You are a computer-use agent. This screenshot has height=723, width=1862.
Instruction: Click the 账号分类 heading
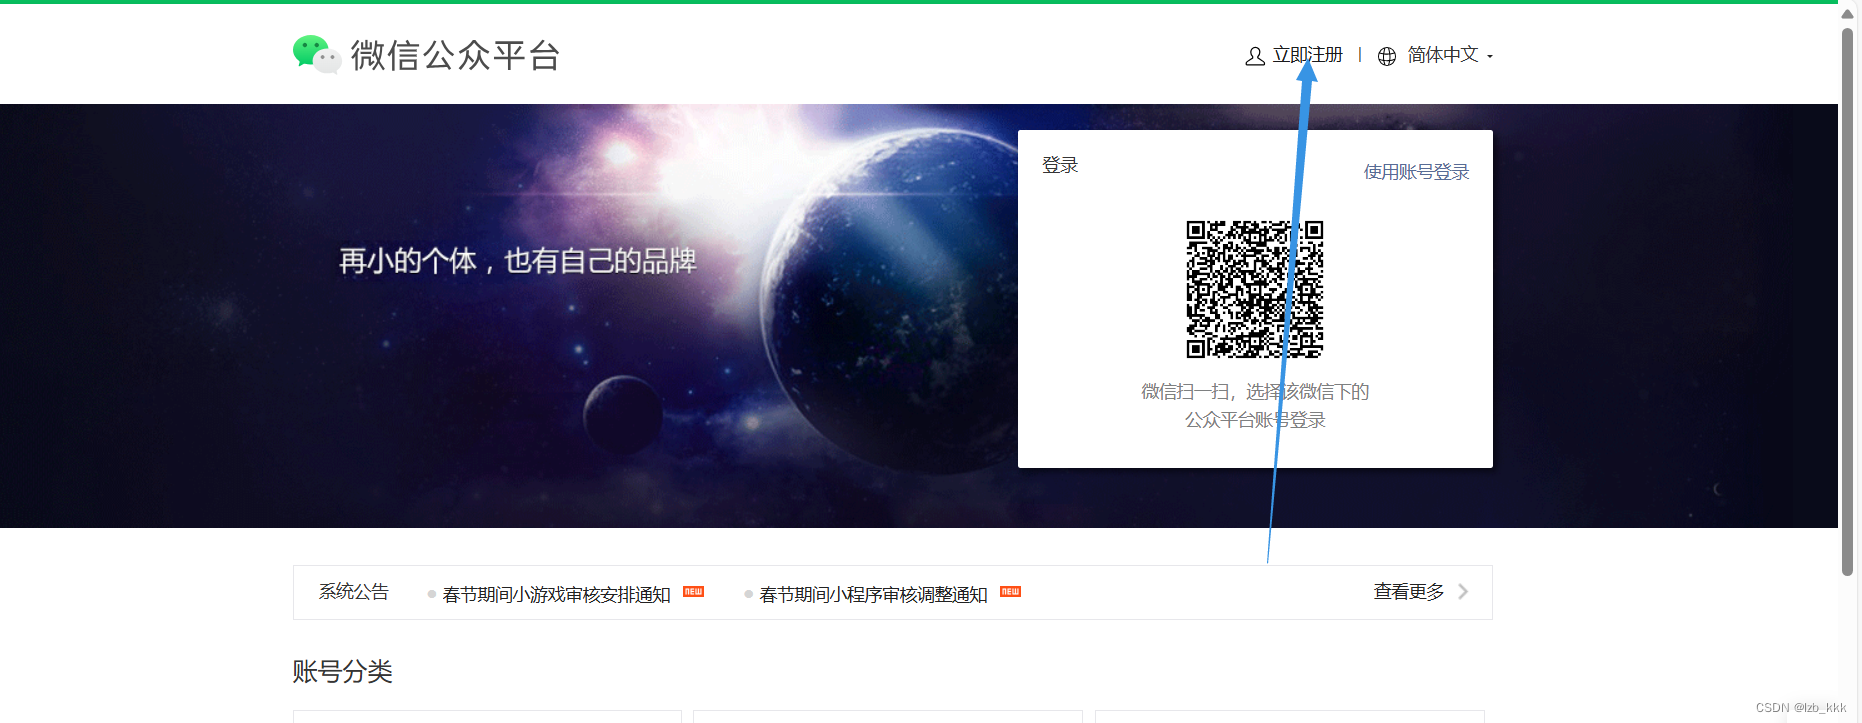(x=342, y=671)
